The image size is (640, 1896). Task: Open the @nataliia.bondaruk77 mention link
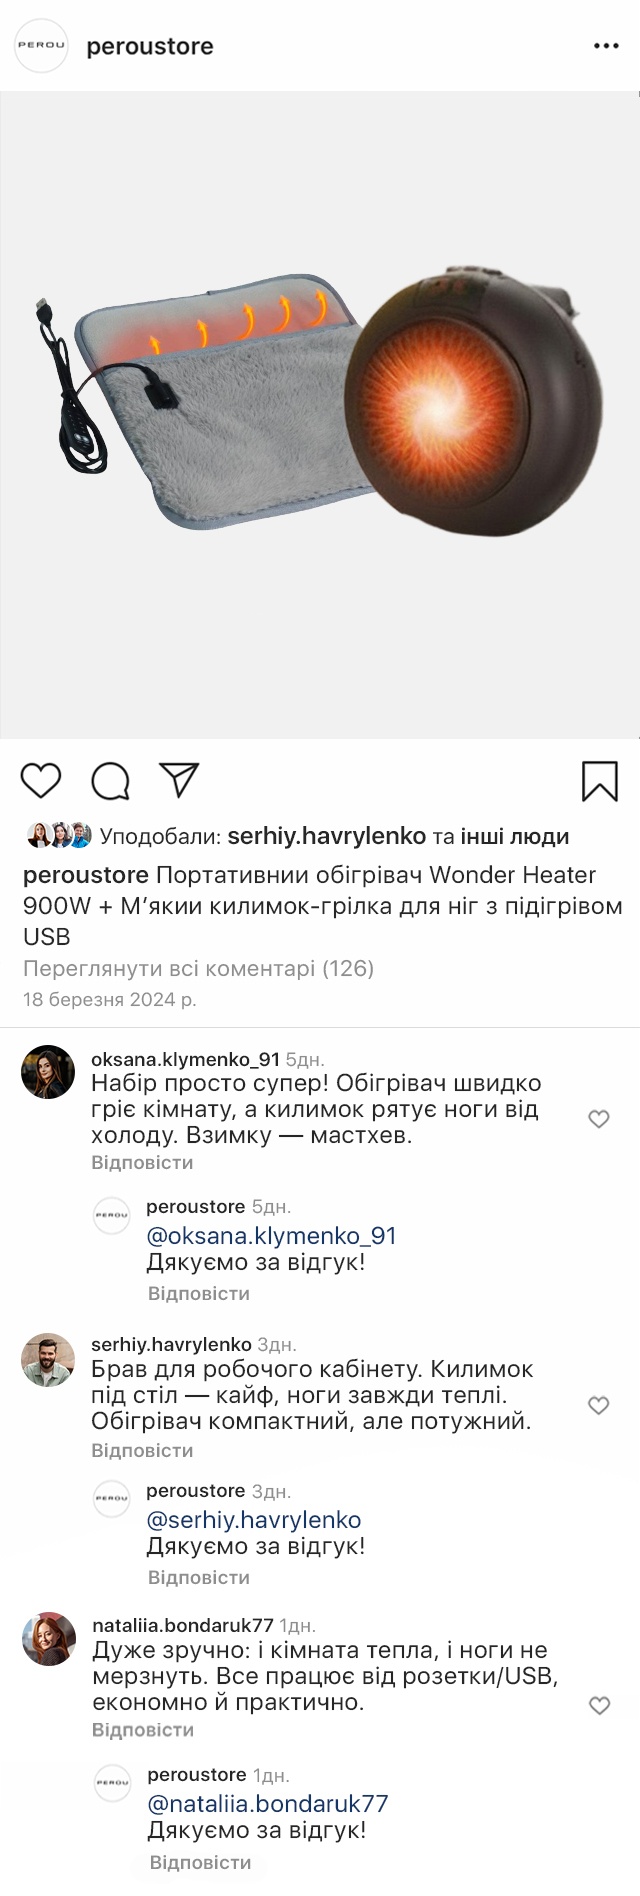coord(267,1804)
